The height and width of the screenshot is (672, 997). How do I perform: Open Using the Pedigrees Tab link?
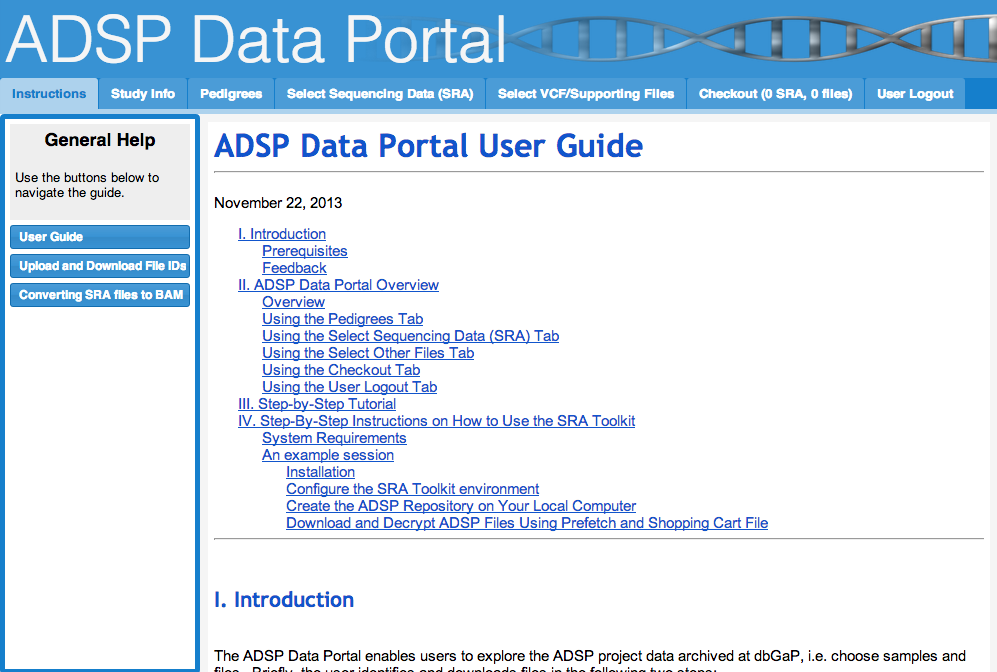click(343, 319)
